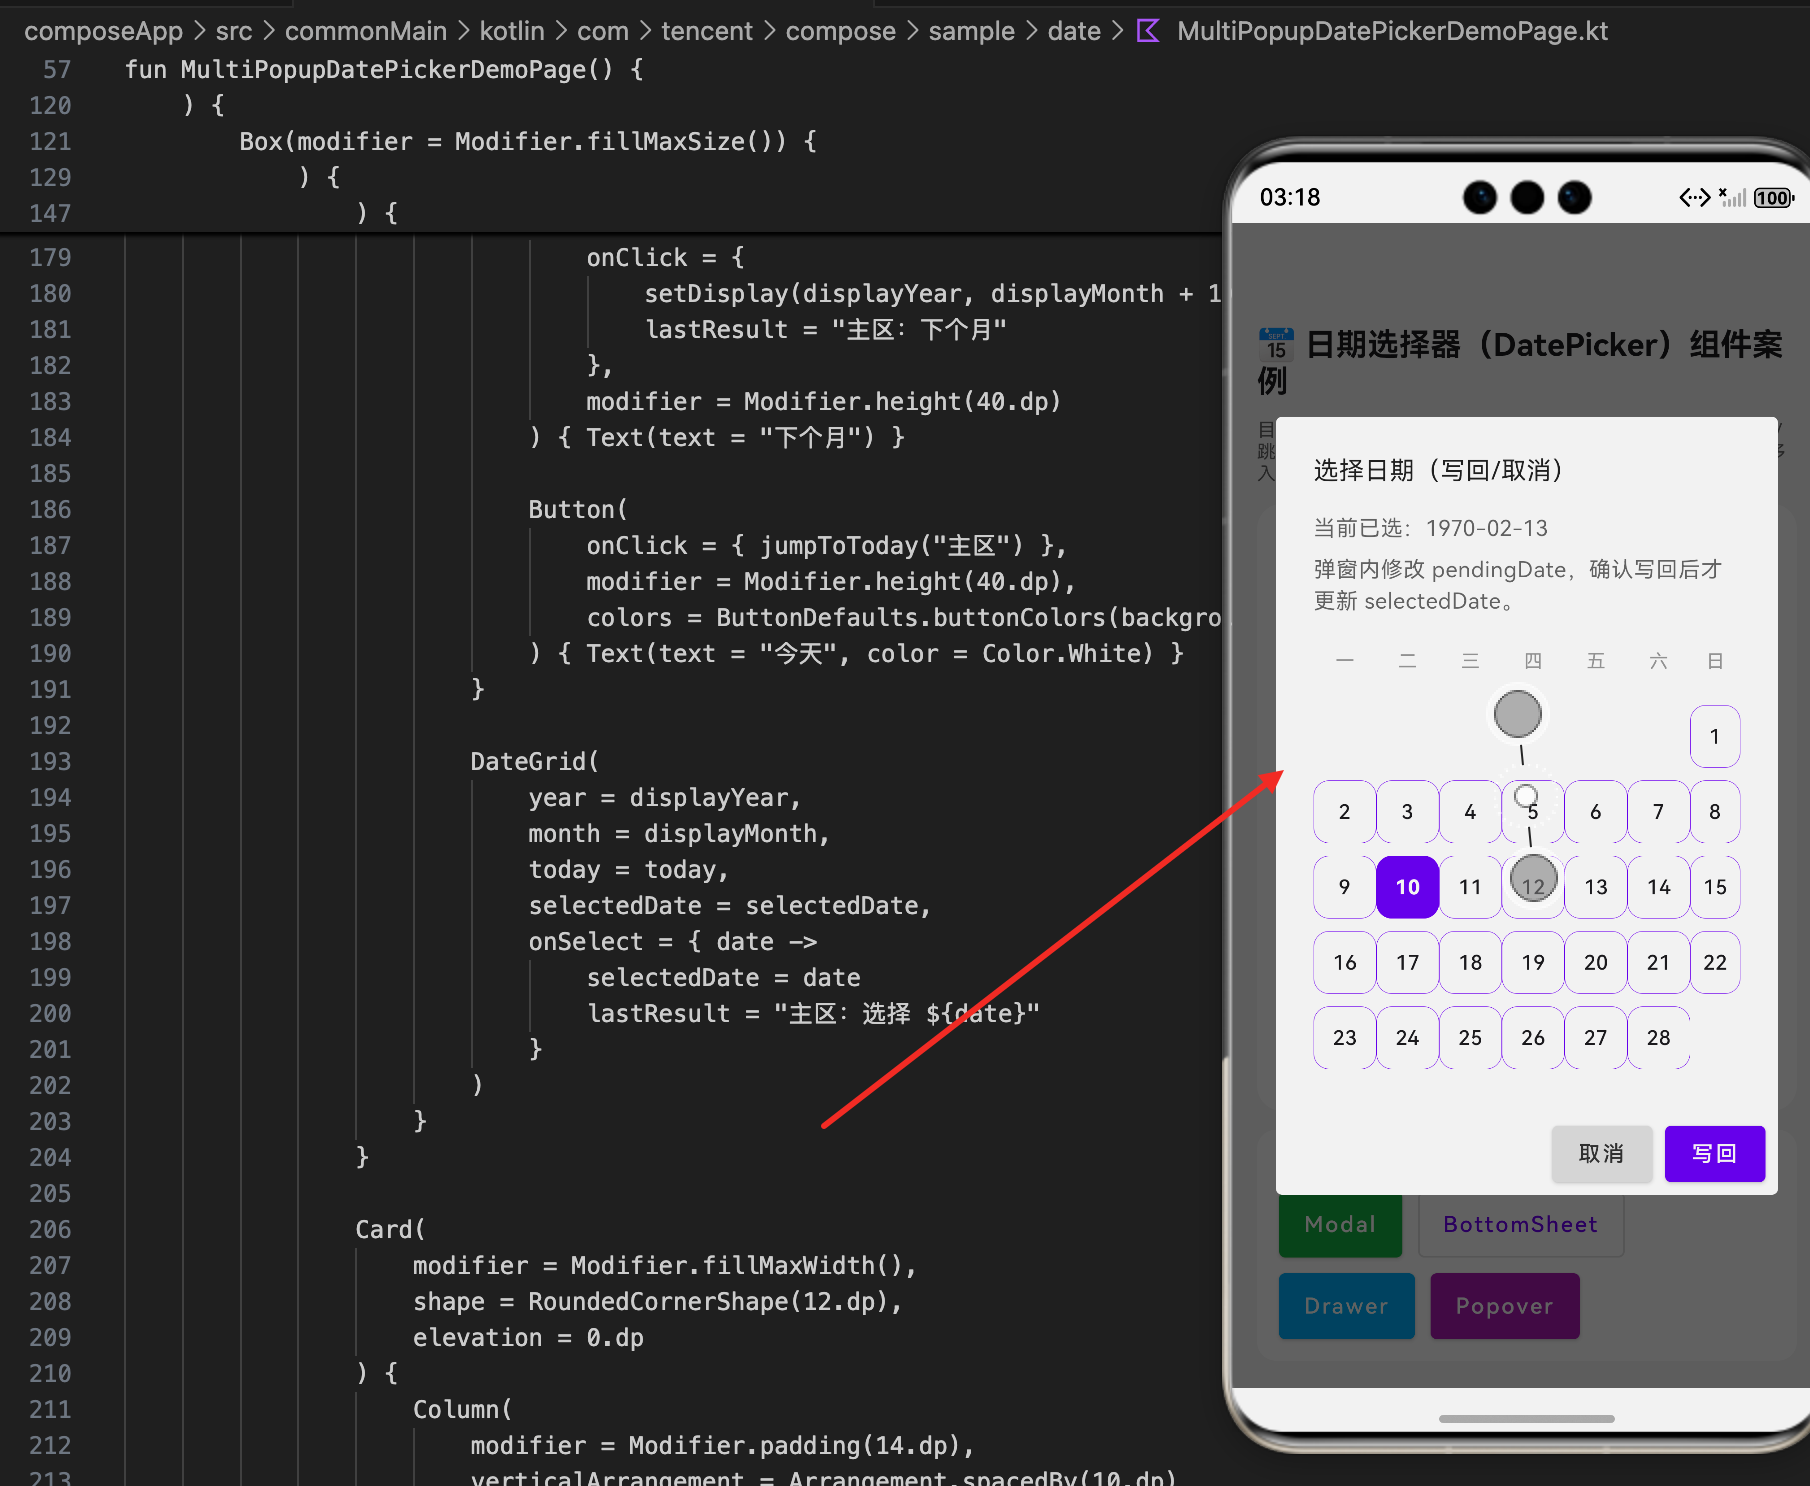The height and width of the screenshot is (1486, 1810).
Task: Click phone signal strength icon
Action: pyautogui.click(x=1733, y=197)
